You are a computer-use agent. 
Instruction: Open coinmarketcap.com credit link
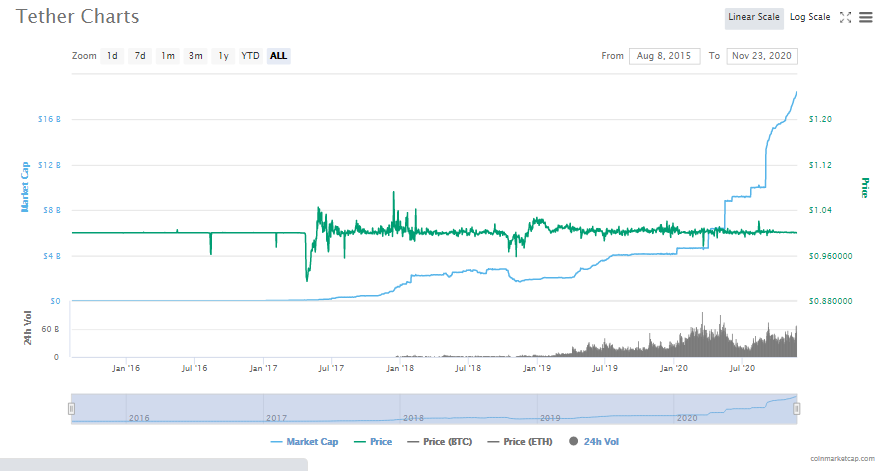842,458
